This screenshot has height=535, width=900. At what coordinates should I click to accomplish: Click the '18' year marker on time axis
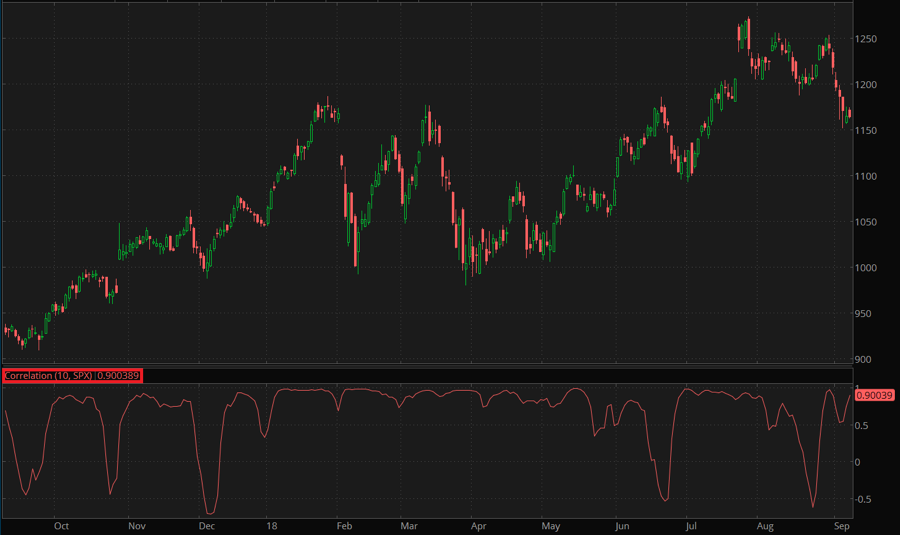click(x=271, y=525)
